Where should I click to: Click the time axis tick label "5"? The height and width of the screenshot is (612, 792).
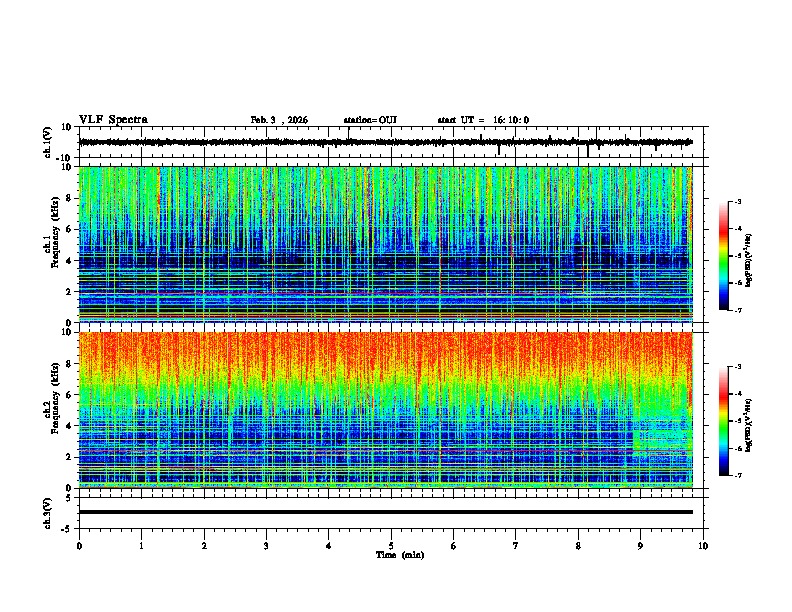click(391, 546)
